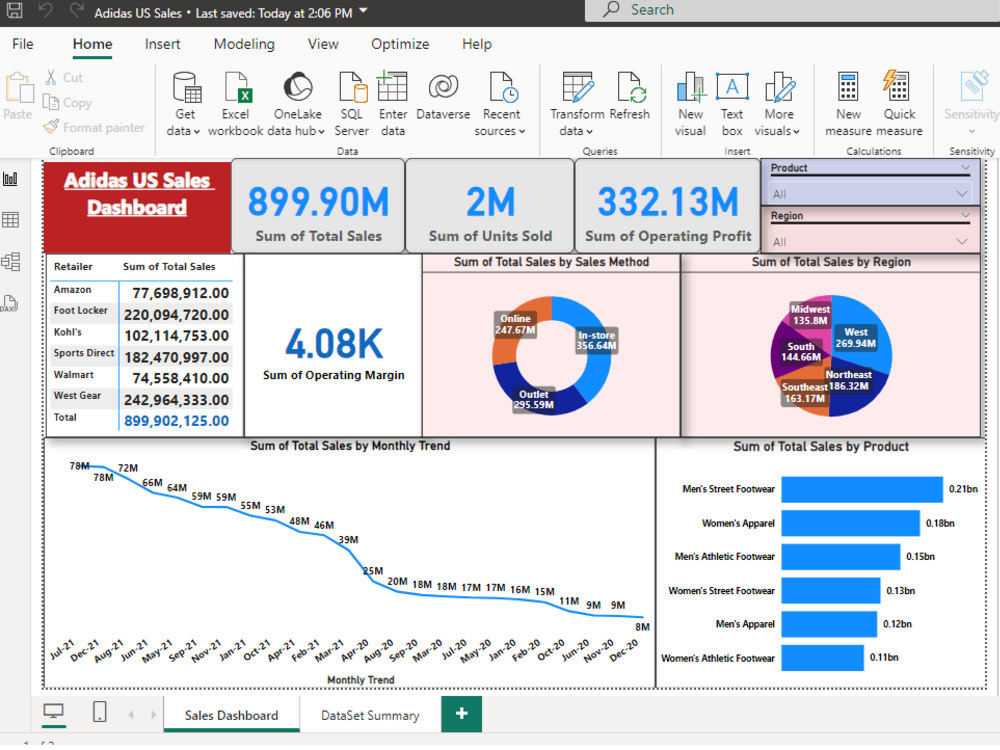Click Paste clipboard icon

pos(19,87)
